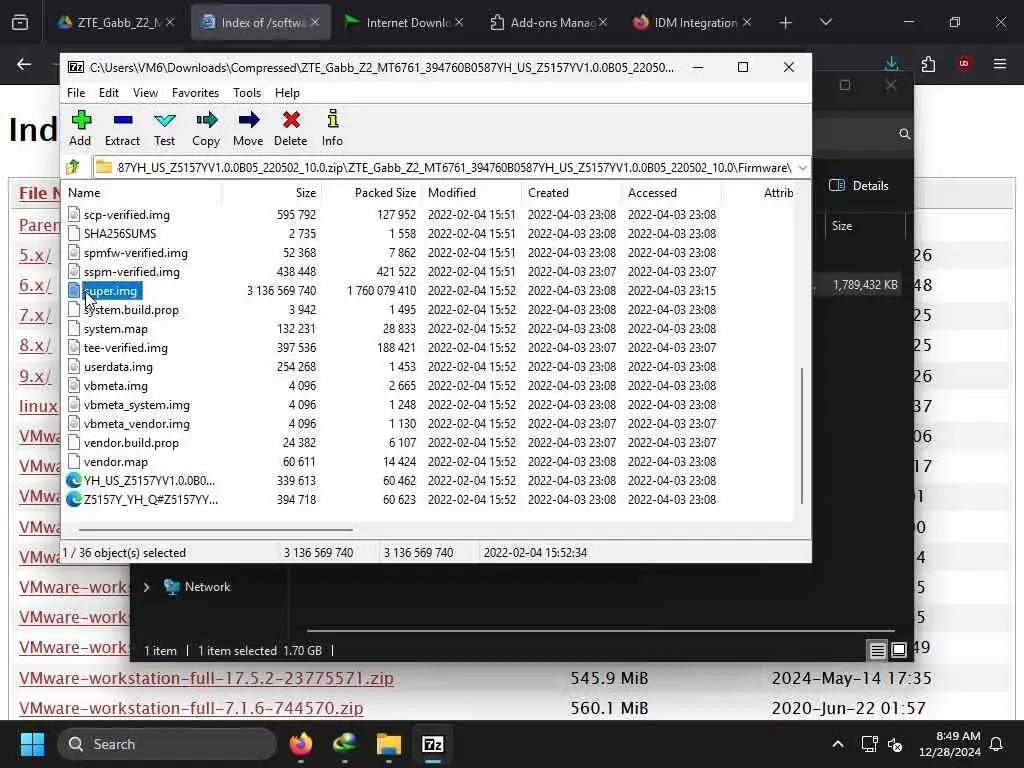Viewport: 1024px width, 768px height.
Task: Select the system.map file
Action: (116, 328)
